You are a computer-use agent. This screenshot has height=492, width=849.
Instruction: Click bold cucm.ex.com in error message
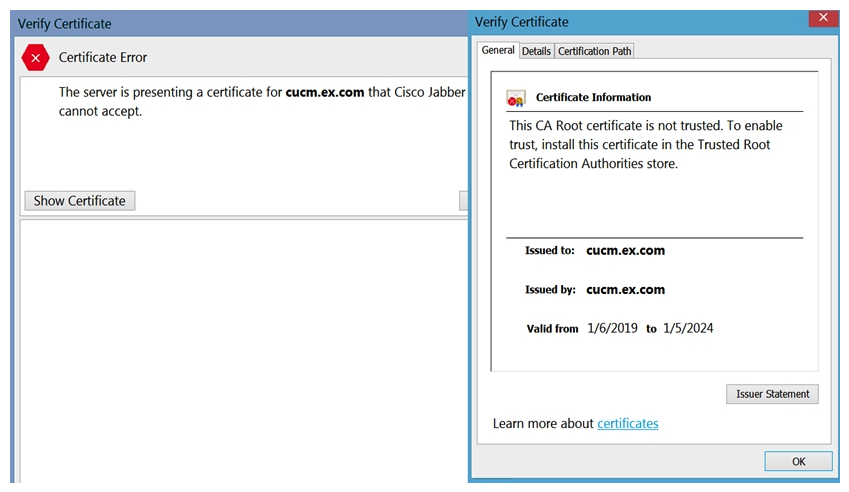click(x=325, y=93)
